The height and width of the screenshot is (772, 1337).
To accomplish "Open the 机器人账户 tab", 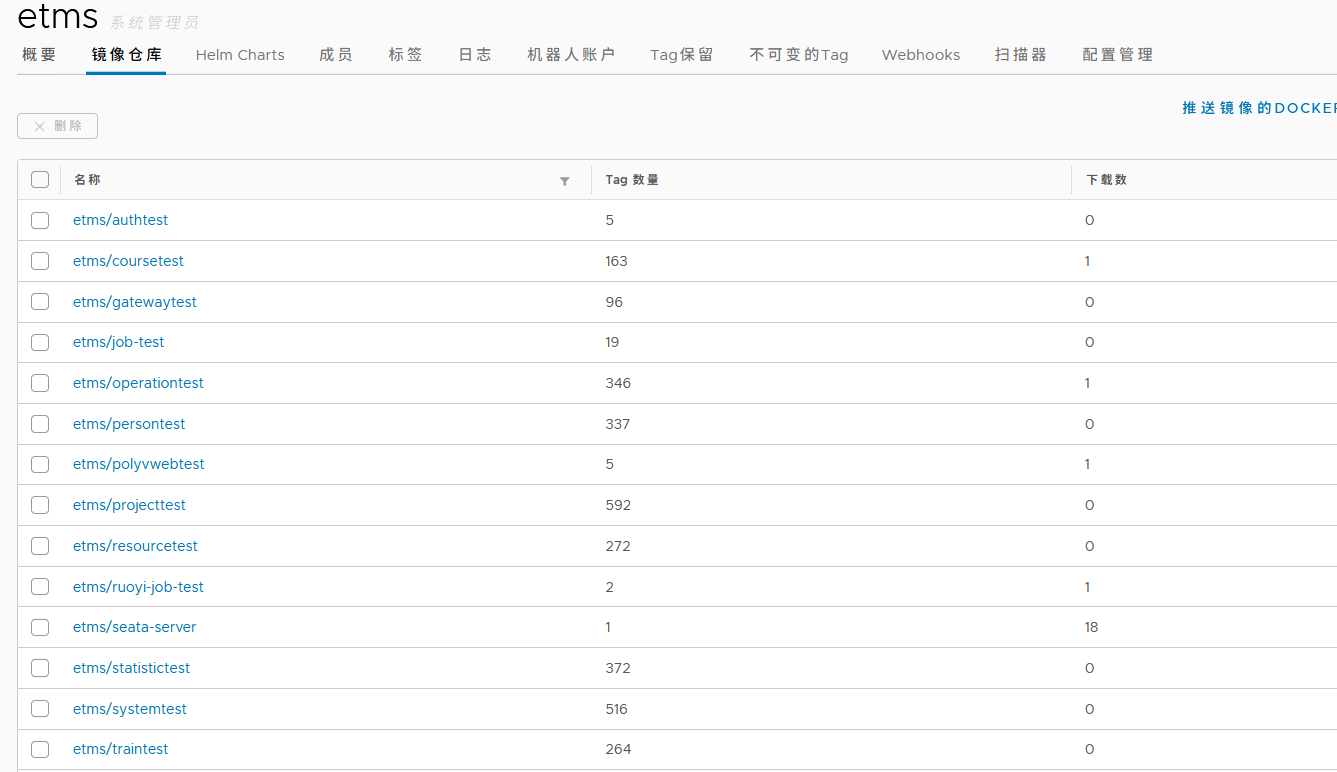I will click(x=571, y=55).
